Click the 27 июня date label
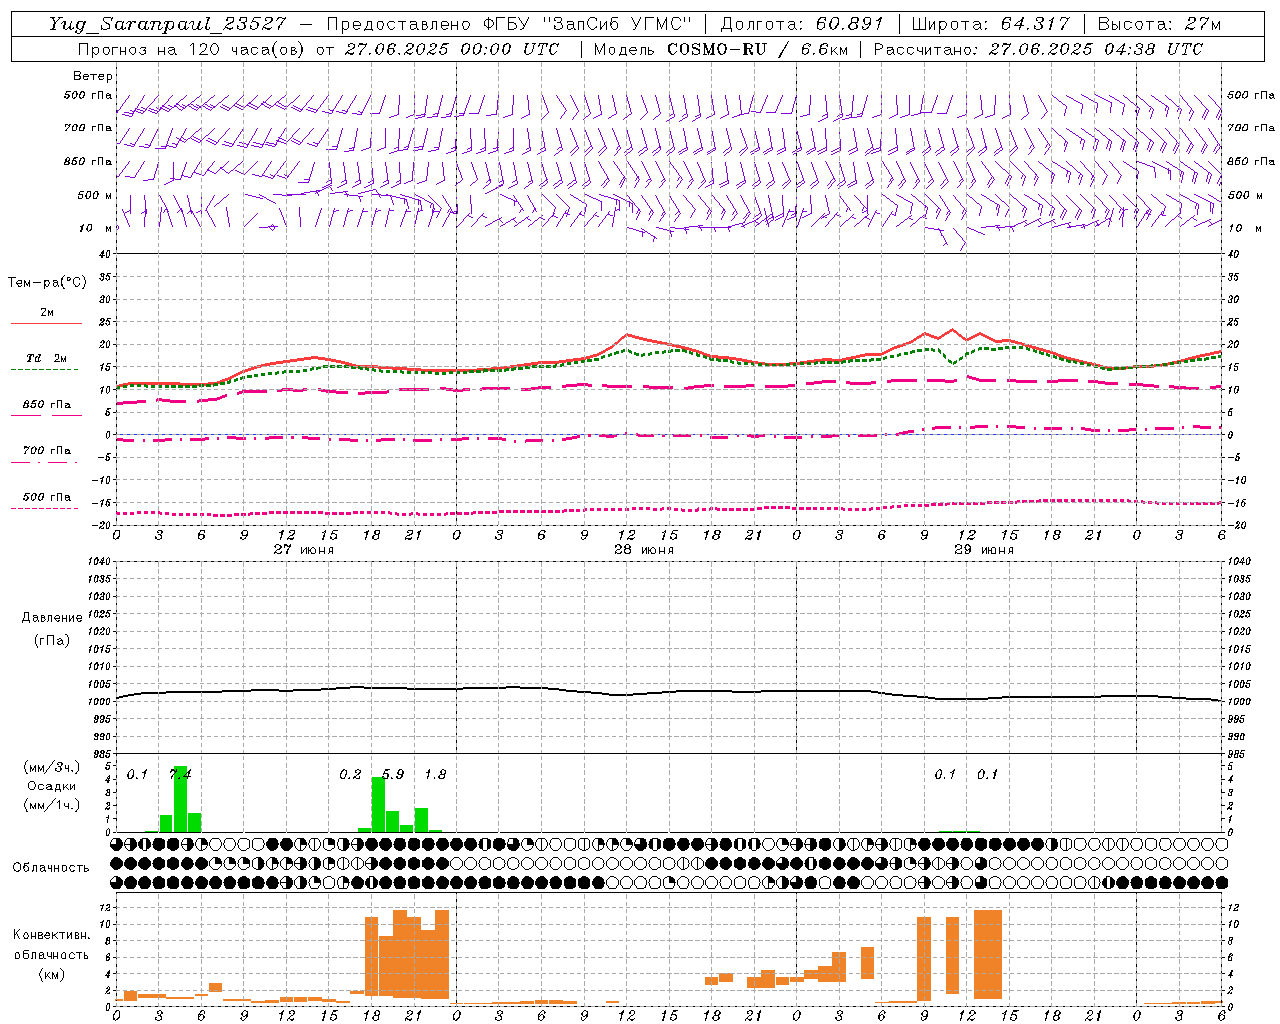Image resolution: width=1280 pixels, height=1024 pixels. 304,550
